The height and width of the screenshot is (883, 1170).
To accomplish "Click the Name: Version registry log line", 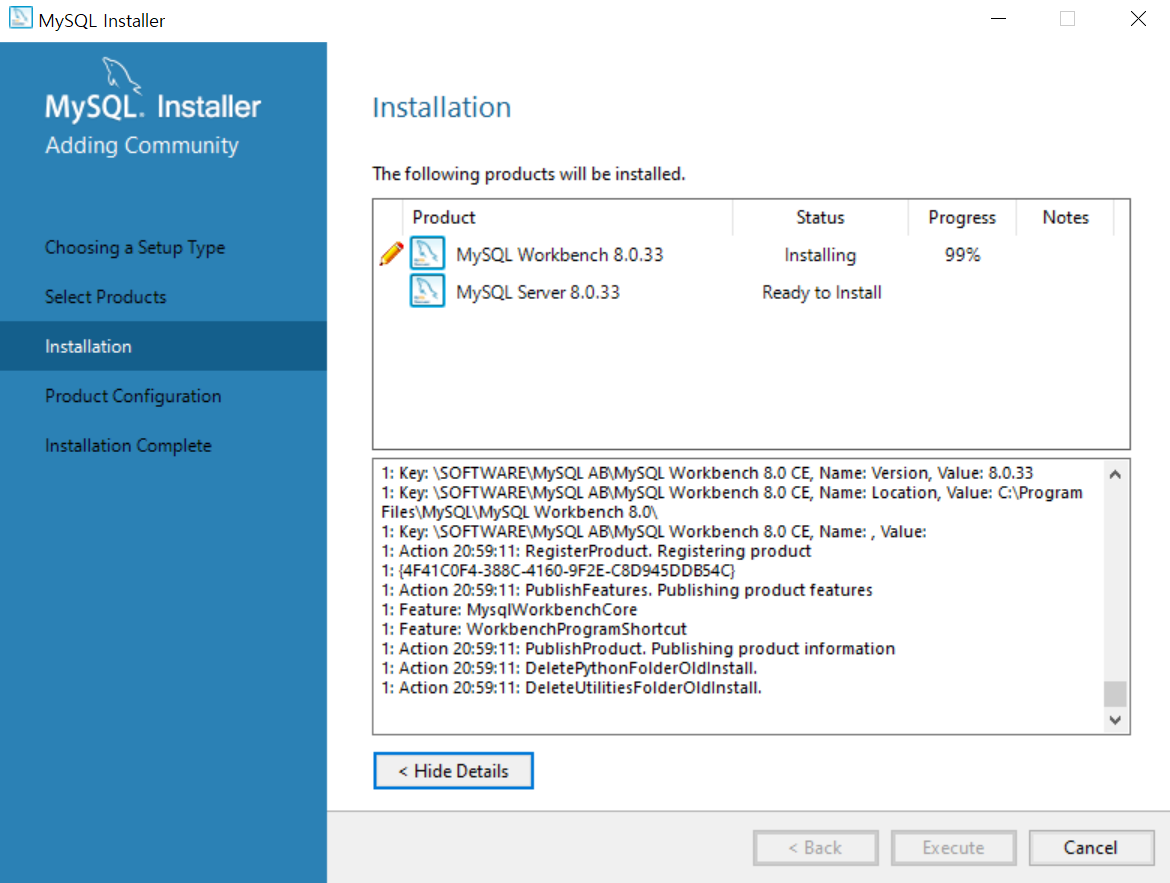I will pos(707,472).
